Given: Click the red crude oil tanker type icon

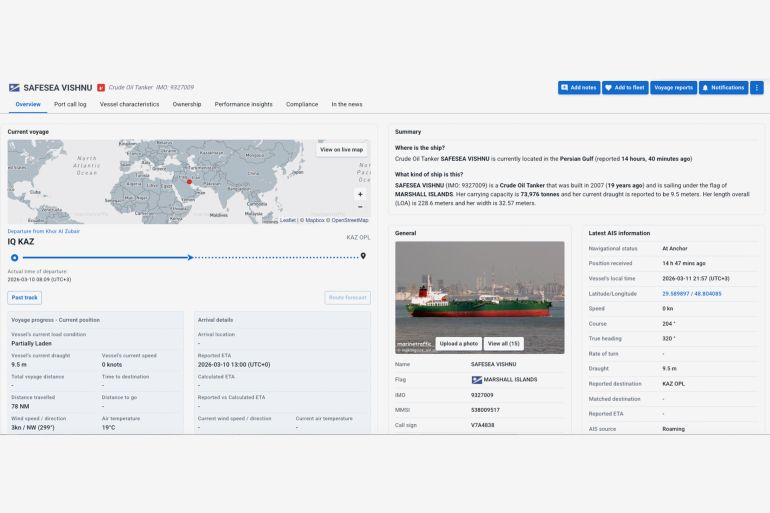Looking at the screenshot, I should (x=100, y=88).
